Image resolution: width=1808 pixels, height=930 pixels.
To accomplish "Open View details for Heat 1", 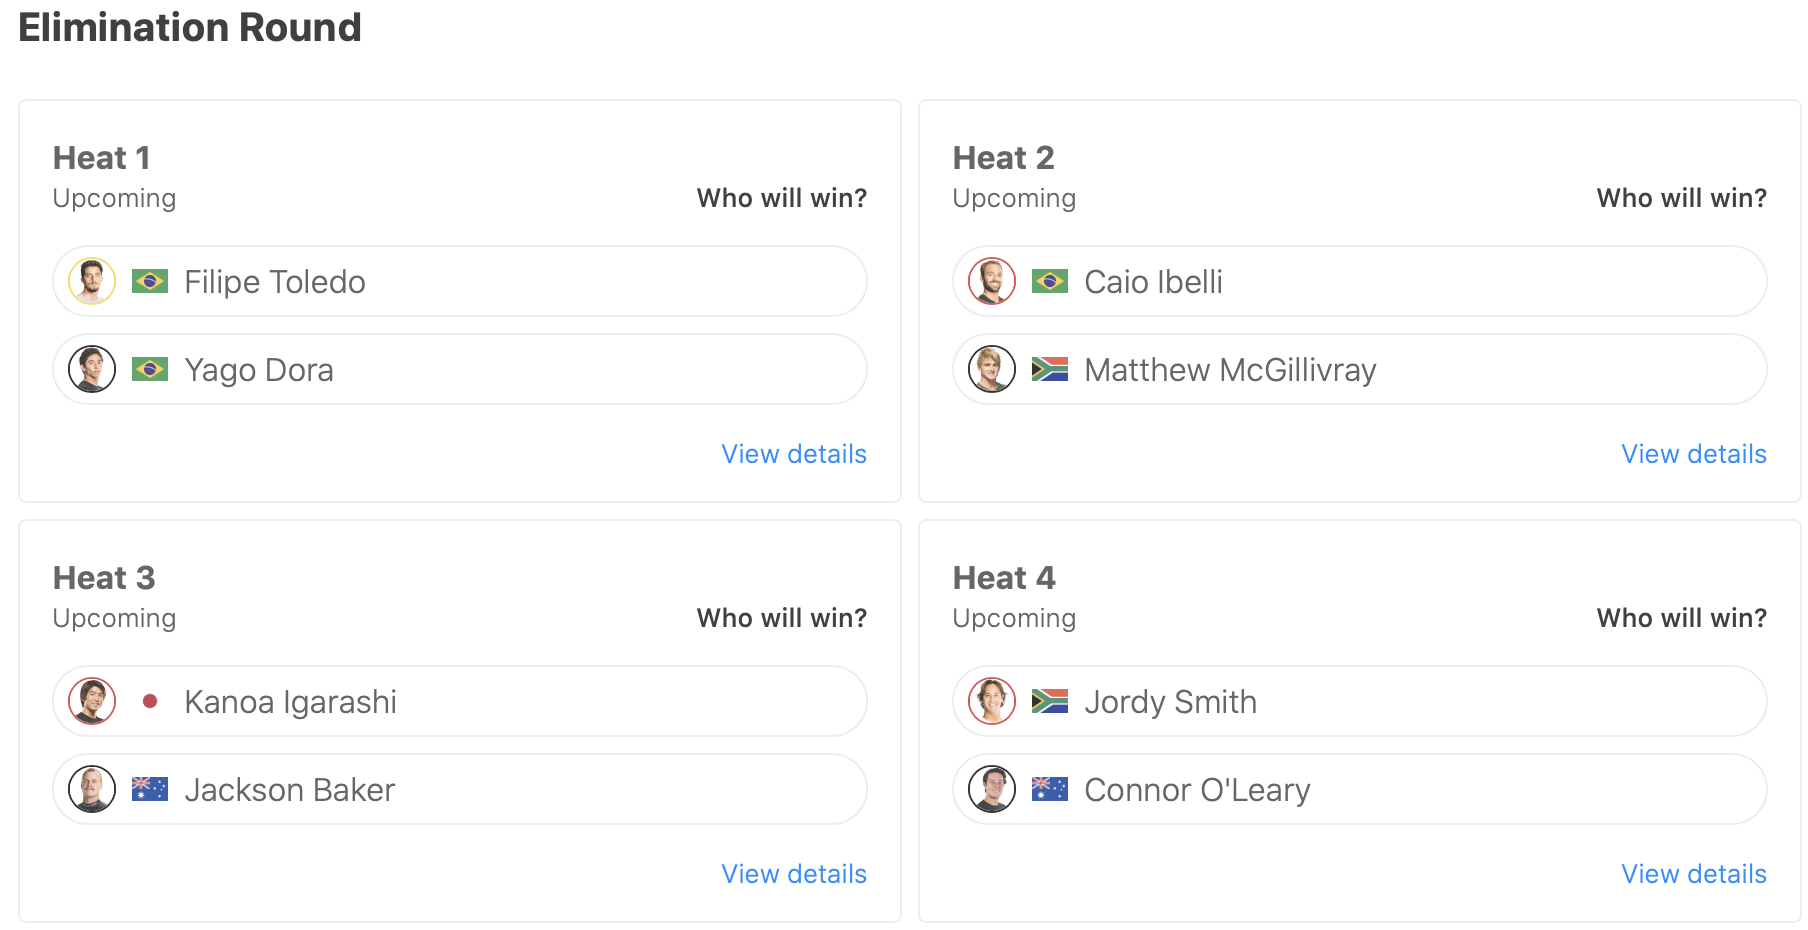I will [x=794, y=454].
